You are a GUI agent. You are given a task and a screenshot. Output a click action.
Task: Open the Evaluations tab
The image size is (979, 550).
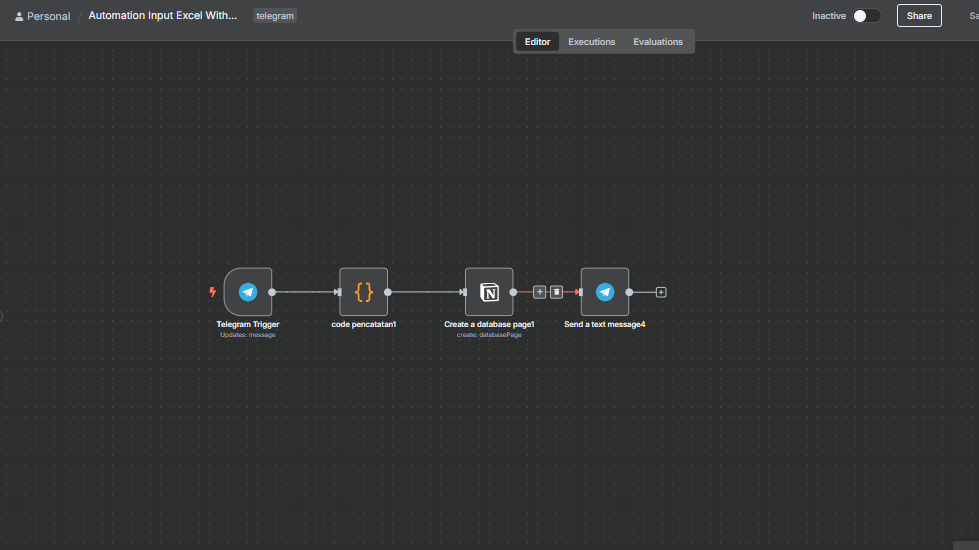coord(658,42)
